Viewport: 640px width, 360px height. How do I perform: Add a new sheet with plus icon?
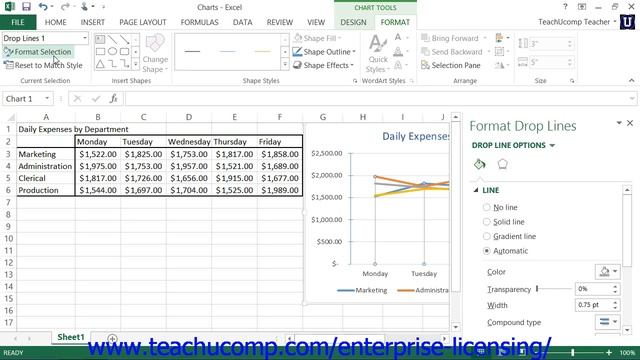click(112, 338)
